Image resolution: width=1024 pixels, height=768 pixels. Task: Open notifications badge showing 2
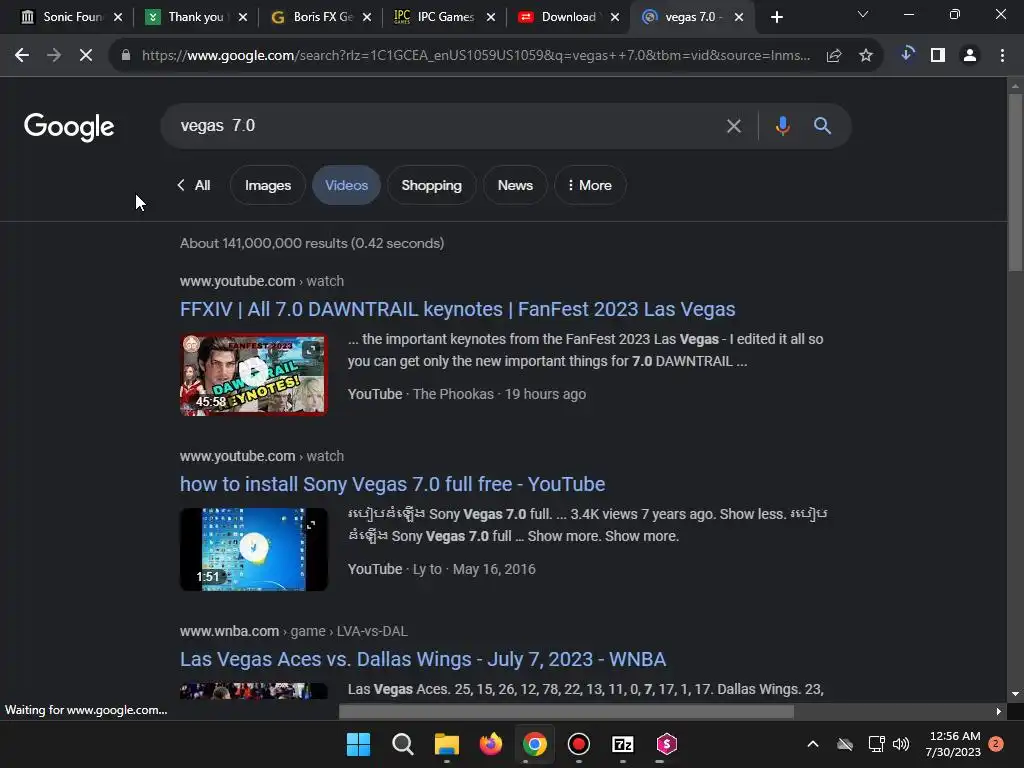coord(995,744)
